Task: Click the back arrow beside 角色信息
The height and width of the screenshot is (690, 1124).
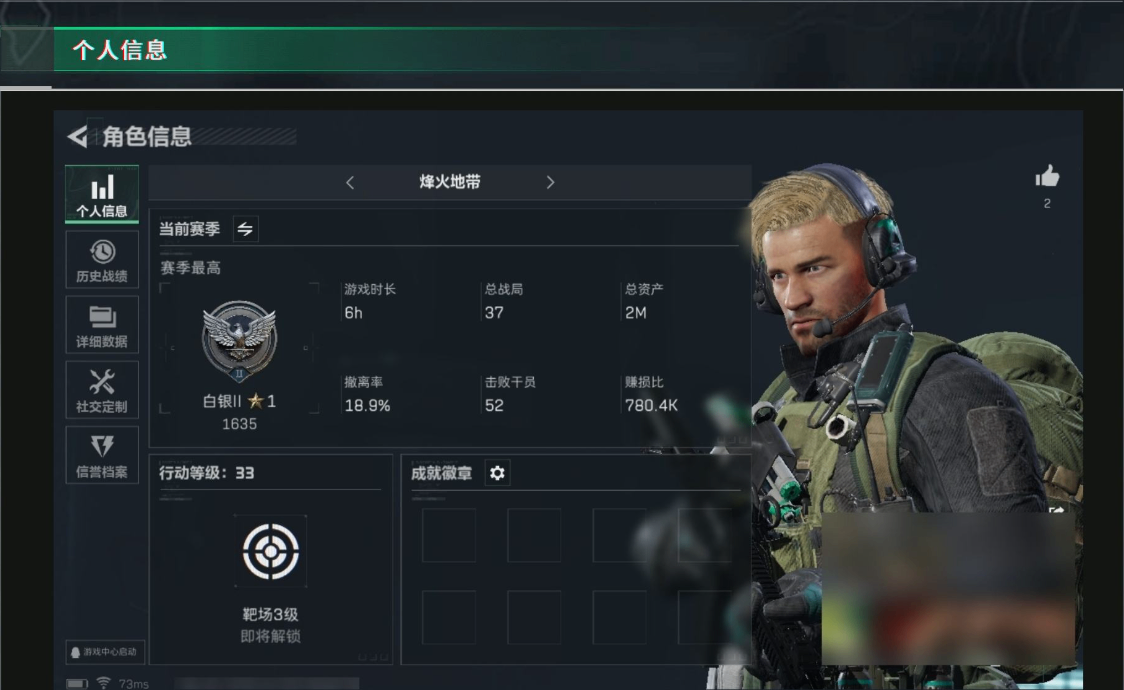Action: [x=77, y=136]
